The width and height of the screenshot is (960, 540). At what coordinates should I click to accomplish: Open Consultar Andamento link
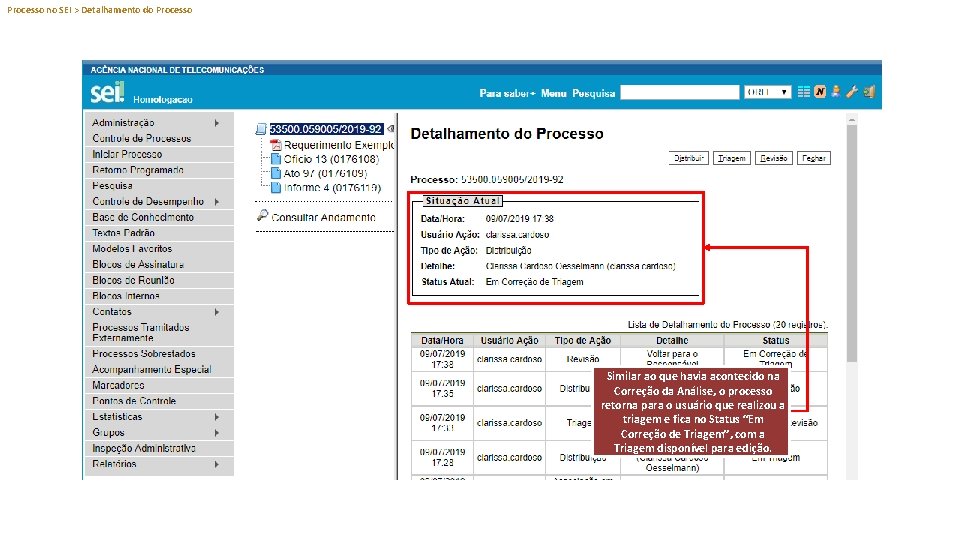pyautogui.click(x=323, y=217)
